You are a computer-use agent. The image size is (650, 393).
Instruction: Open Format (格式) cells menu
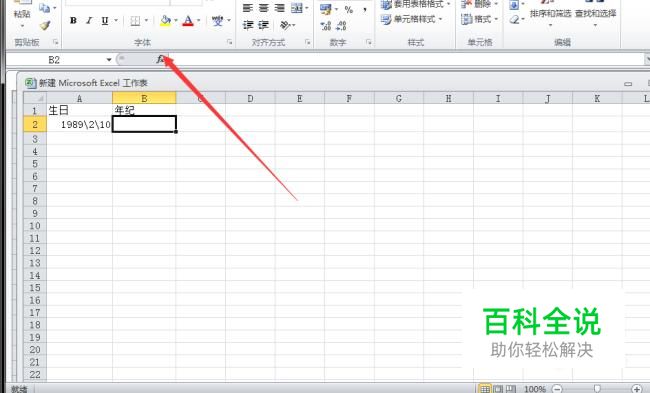pos(480,19)
